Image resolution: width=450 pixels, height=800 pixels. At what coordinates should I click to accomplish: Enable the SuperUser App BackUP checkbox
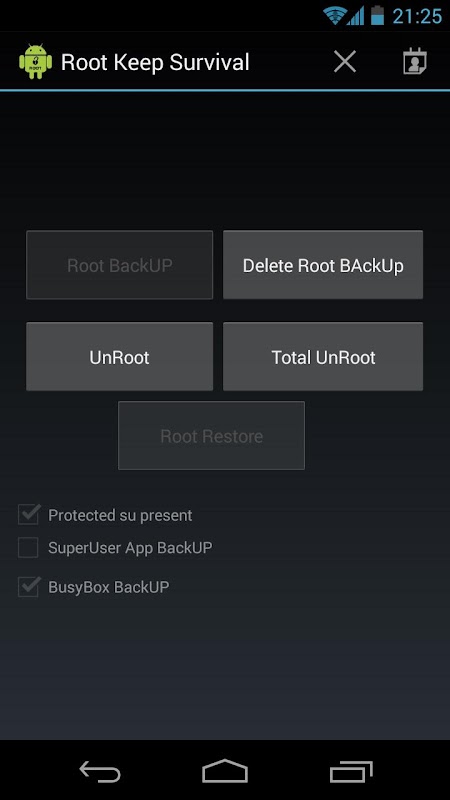click(x=29, y=548)
